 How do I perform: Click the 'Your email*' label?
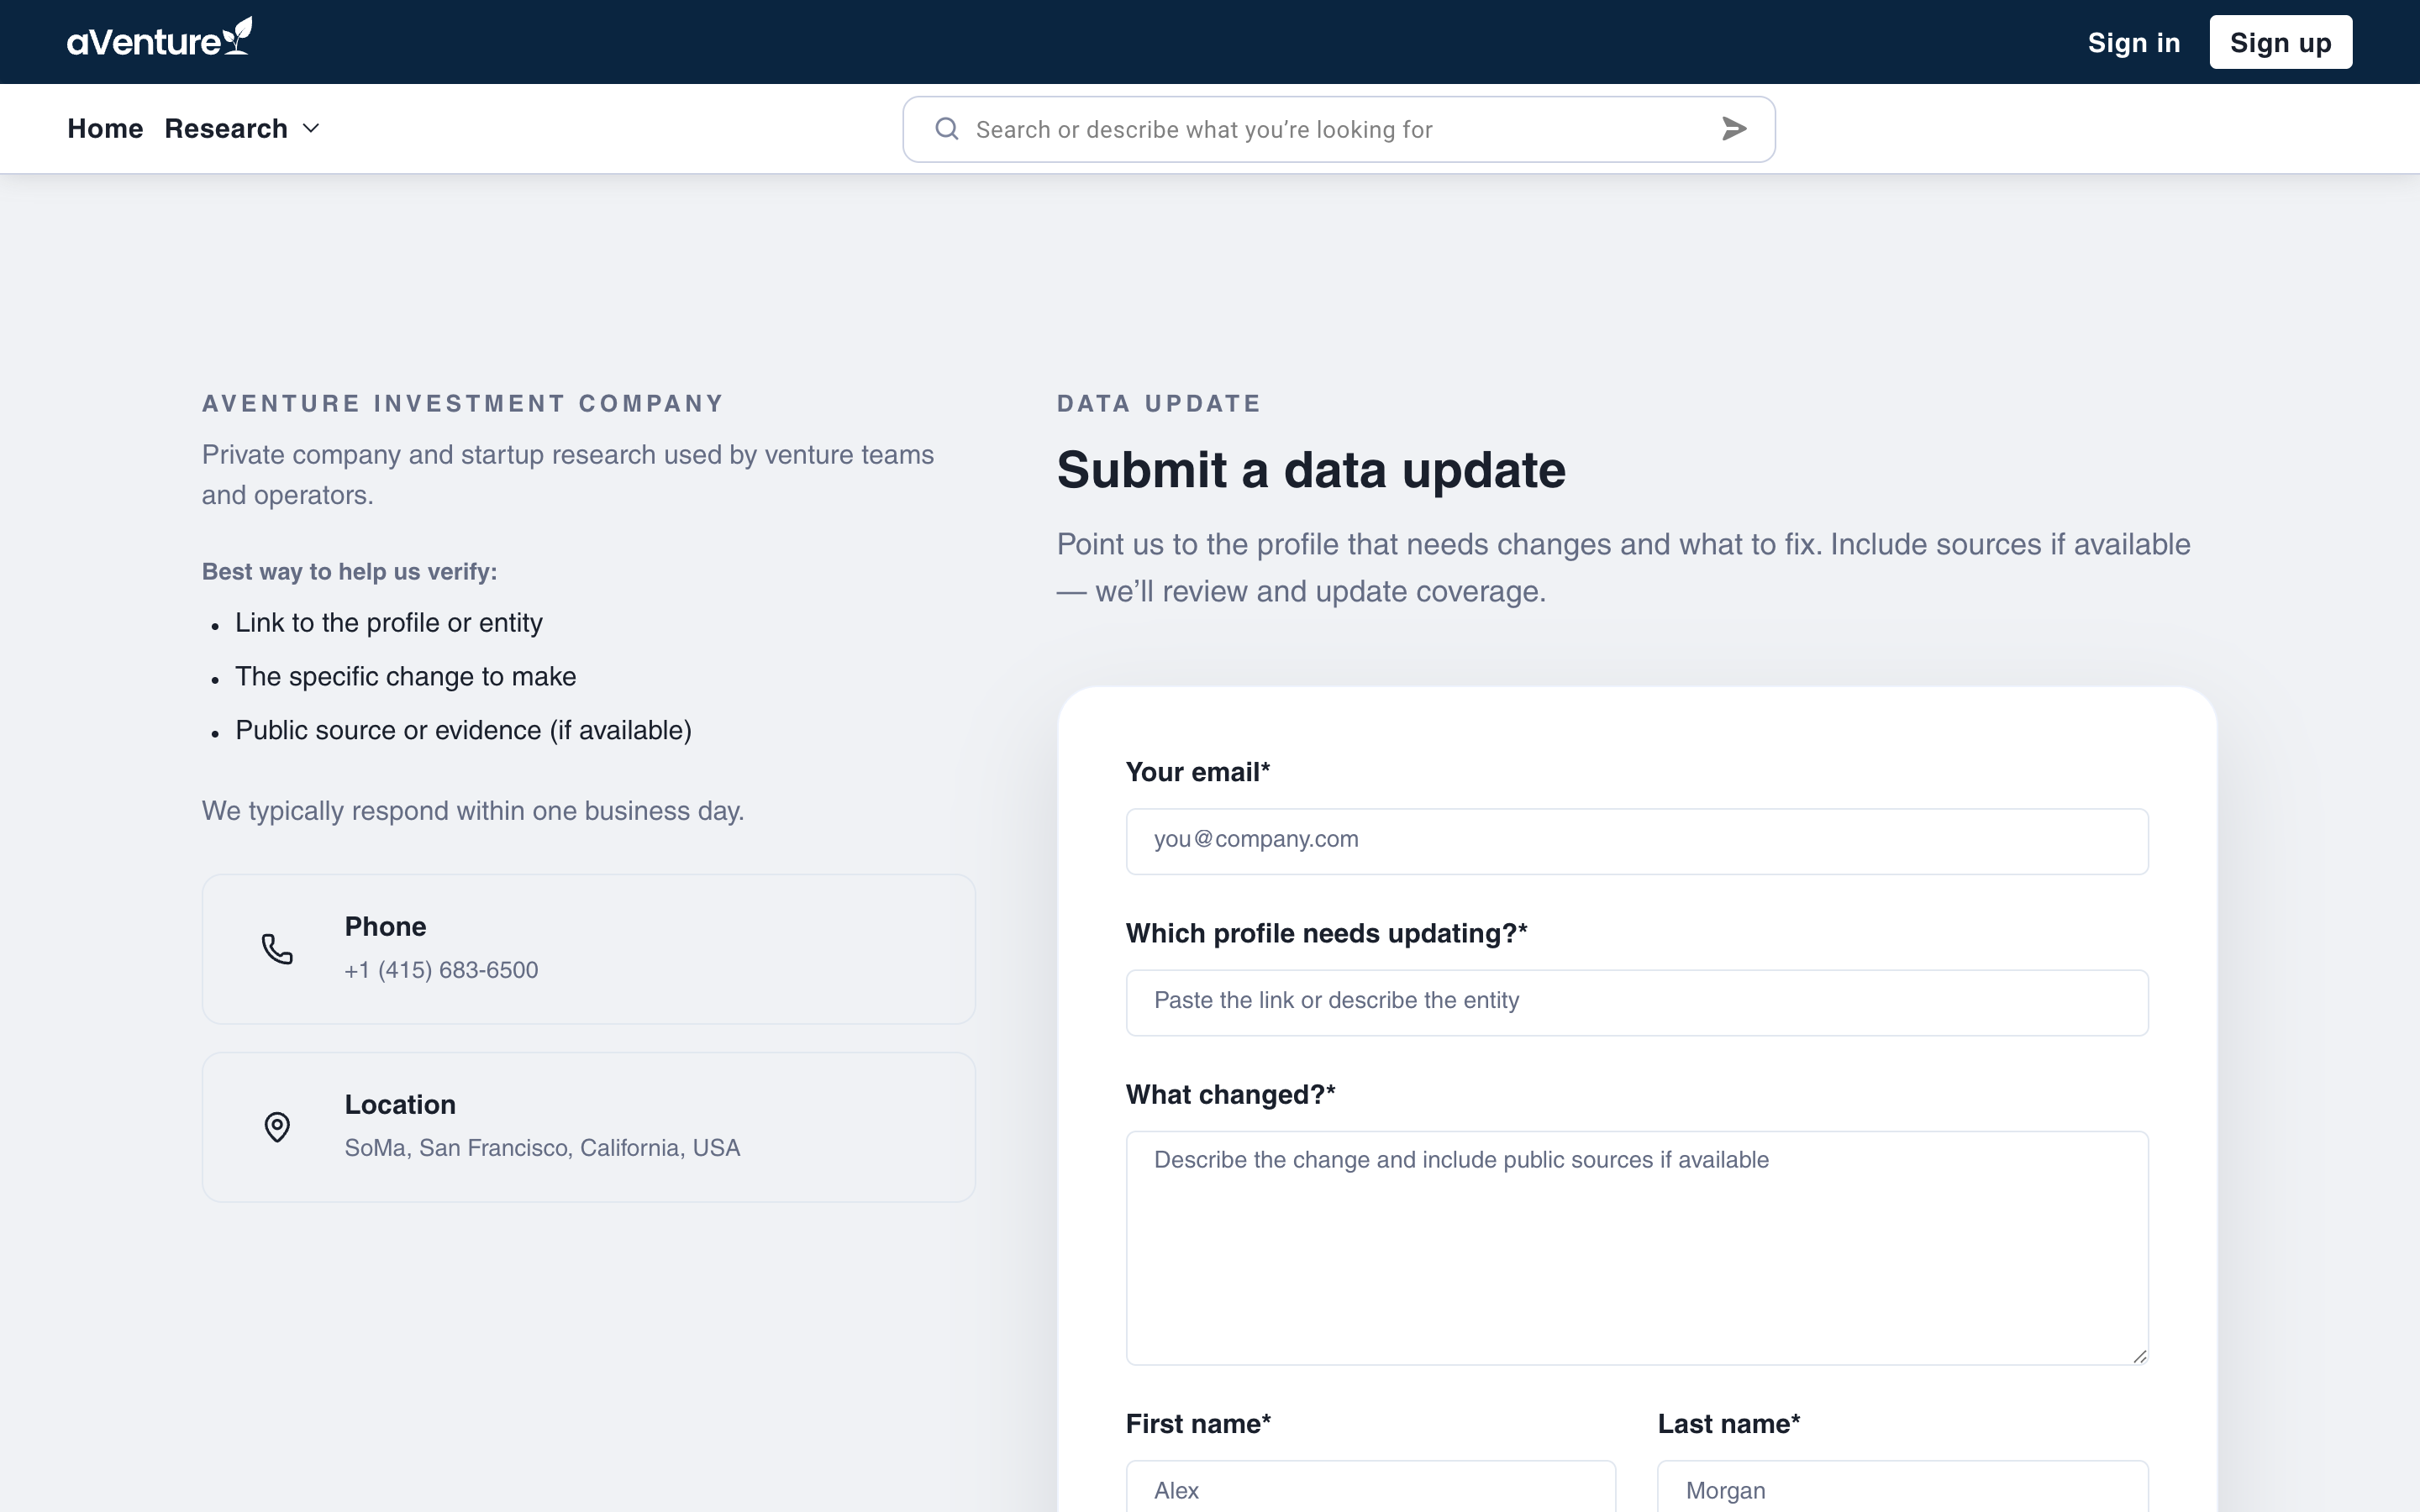[1198, 772]
